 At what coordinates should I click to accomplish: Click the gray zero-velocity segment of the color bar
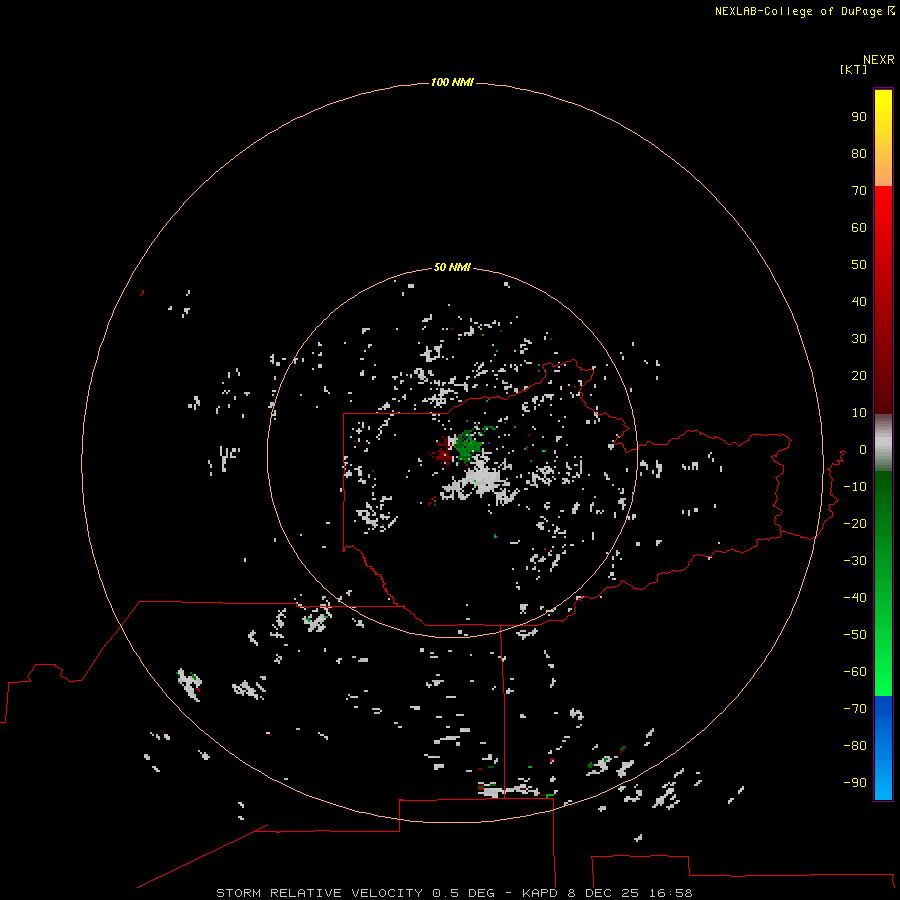pyautogui.click(x=883, y=443)
